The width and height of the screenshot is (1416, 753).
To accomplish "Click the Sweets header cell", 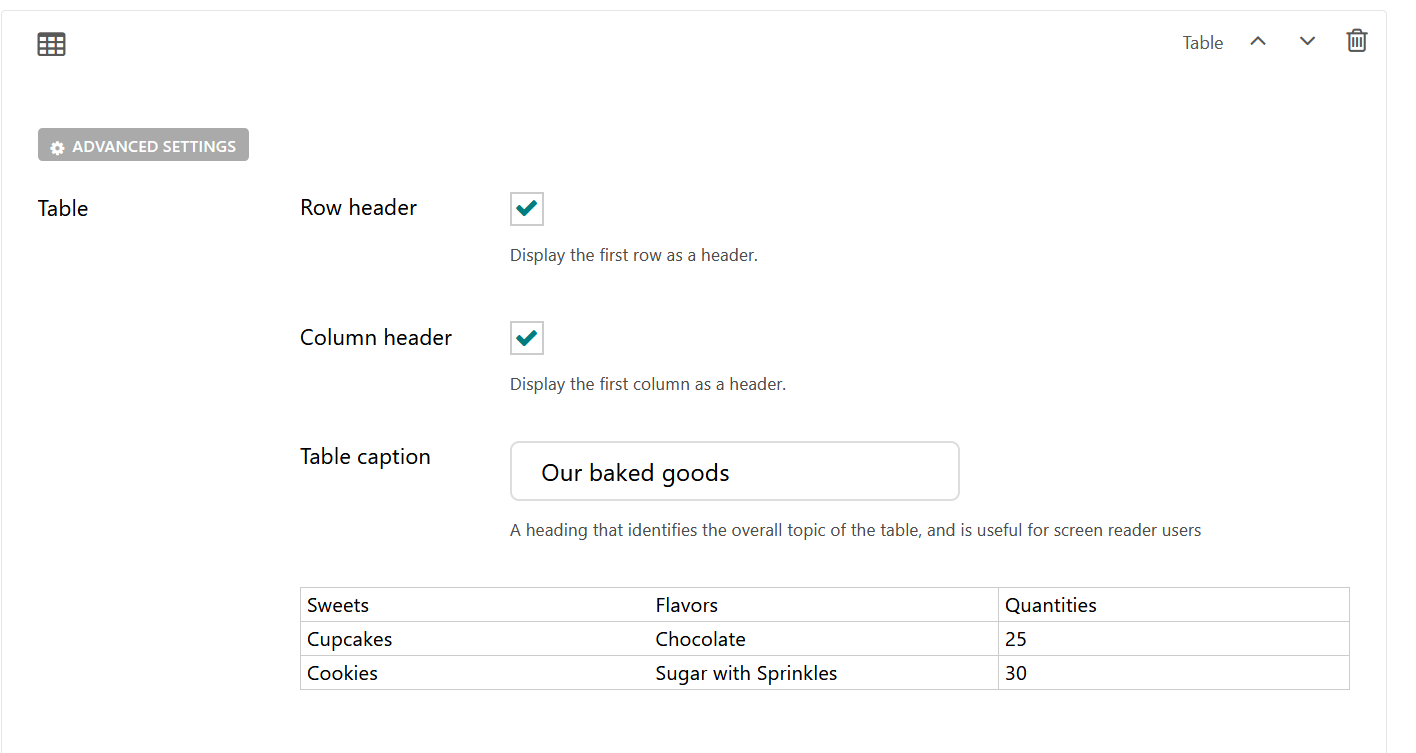I will pyautogui.click(x=475, y=605).
